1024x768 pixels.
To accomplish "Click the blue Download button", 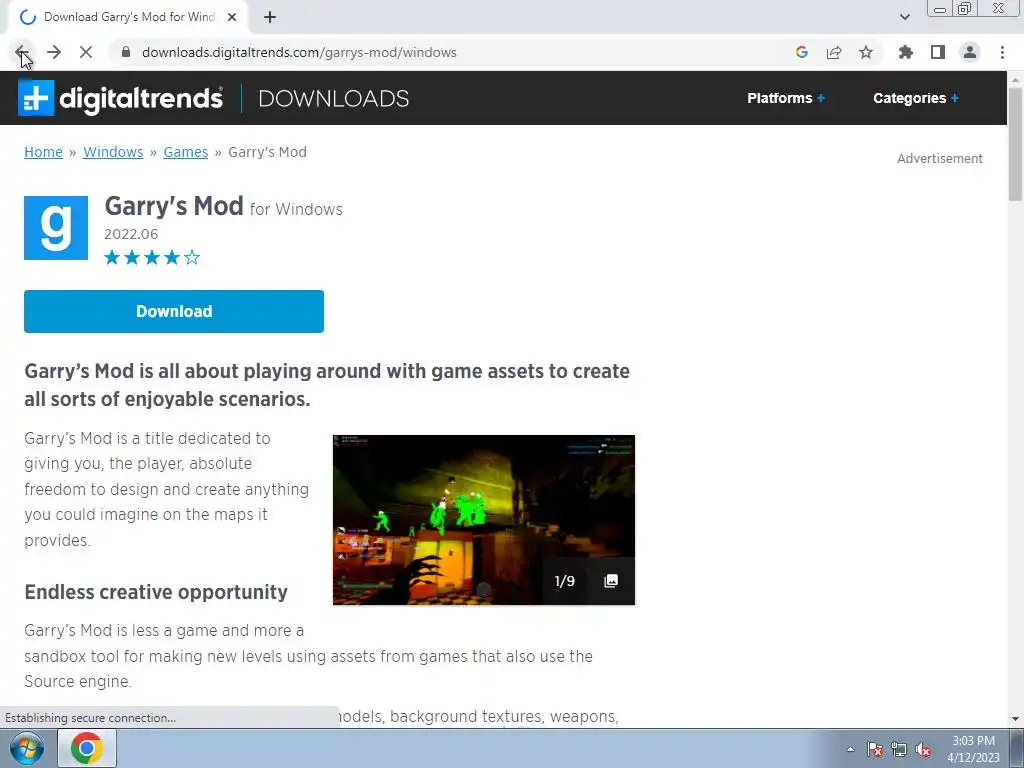I will tap(174, 312).
